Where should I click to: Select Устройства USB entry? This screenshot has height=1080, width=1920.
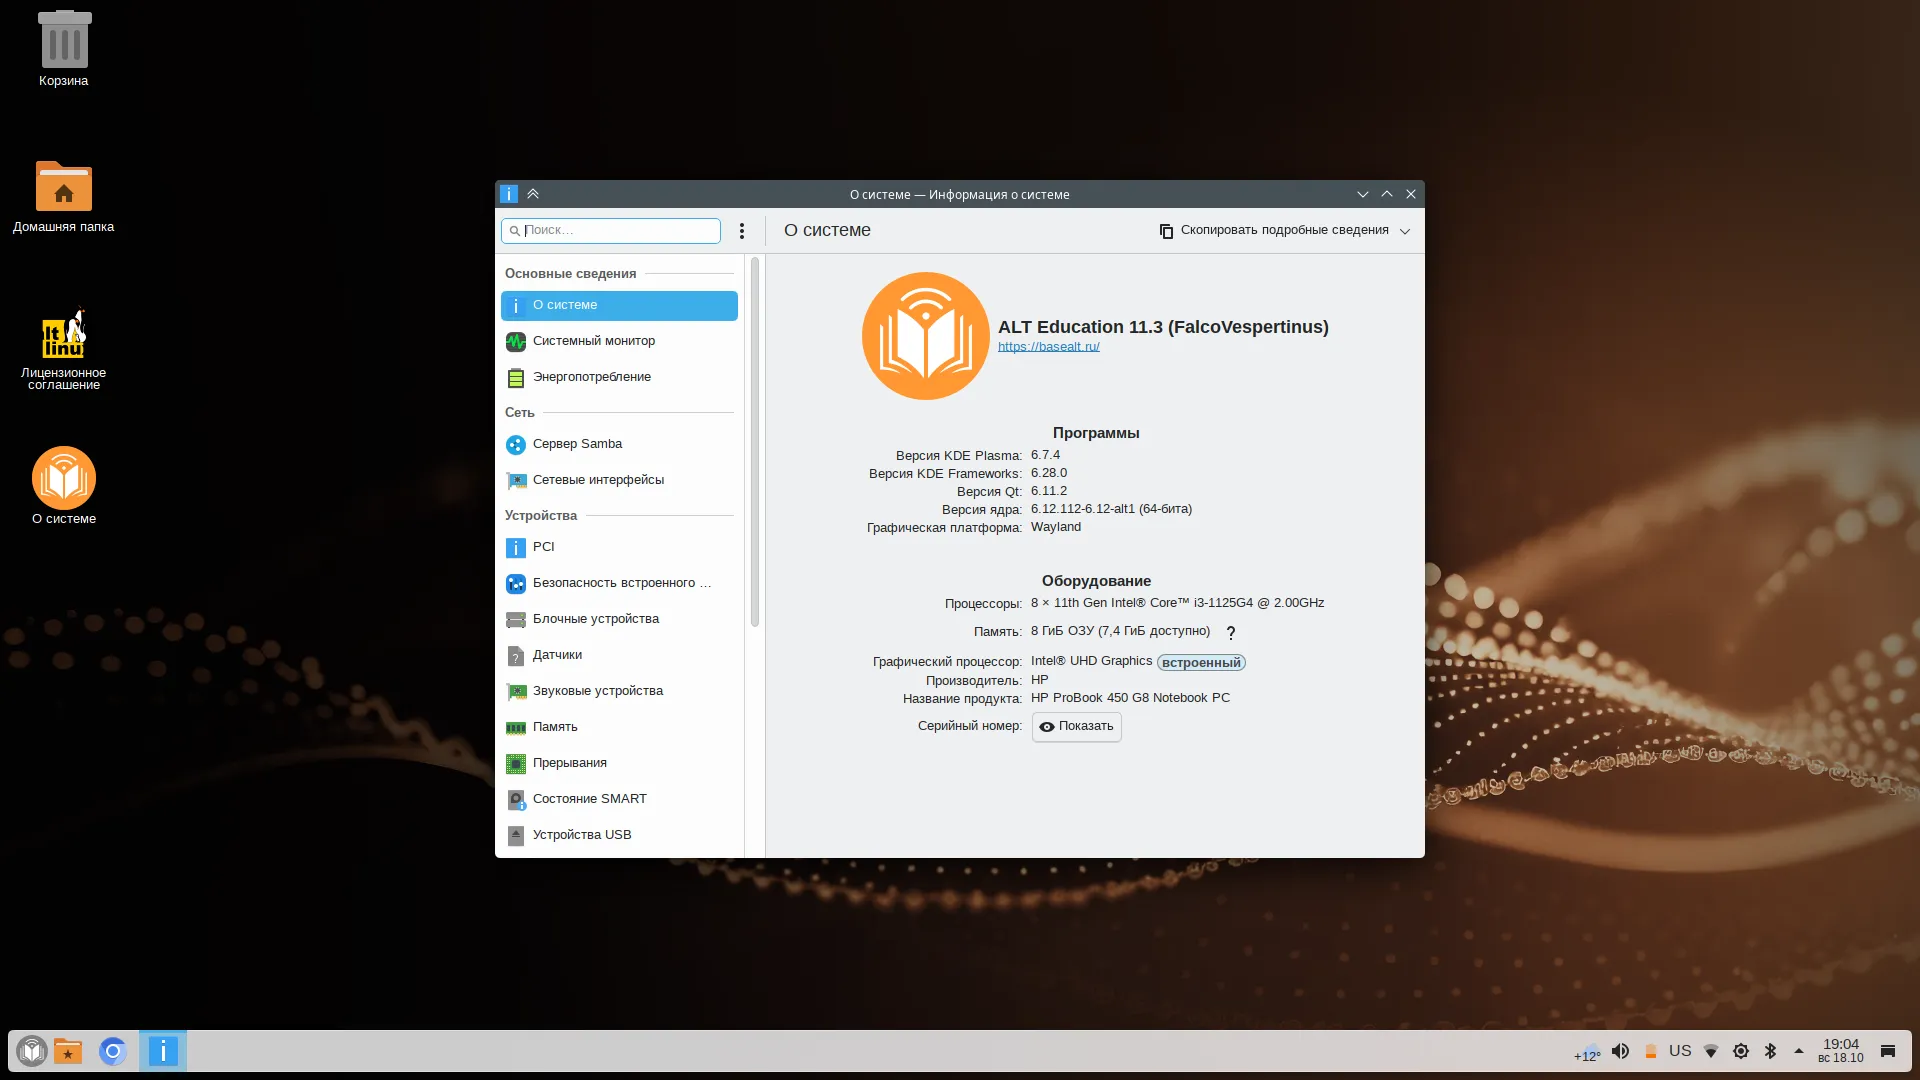[619, 835]
